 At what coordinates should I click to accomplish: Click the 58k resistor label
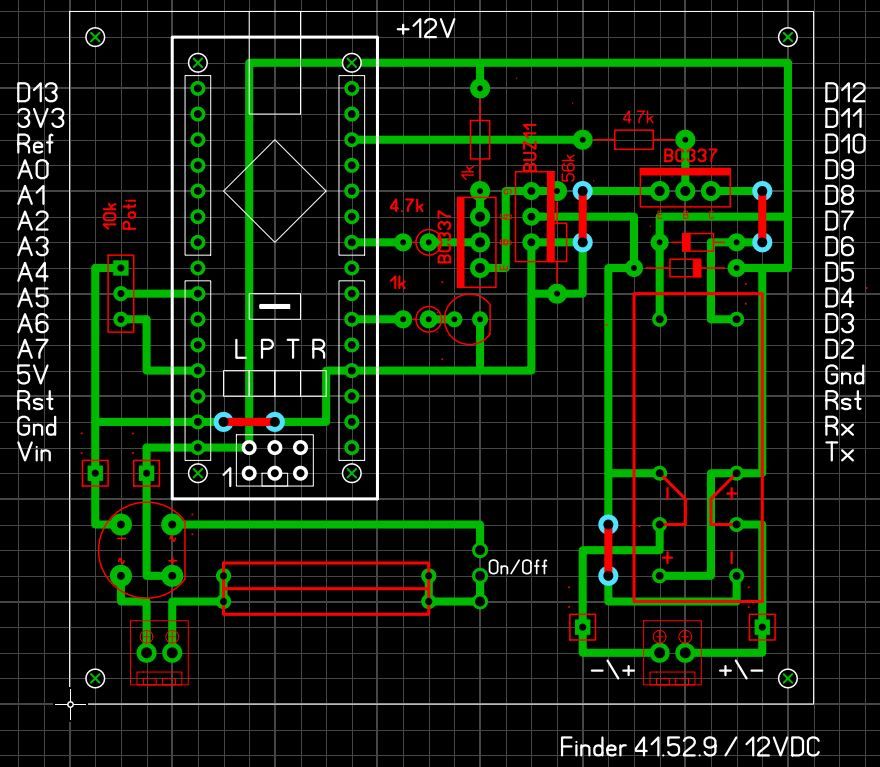coord(567,168)
